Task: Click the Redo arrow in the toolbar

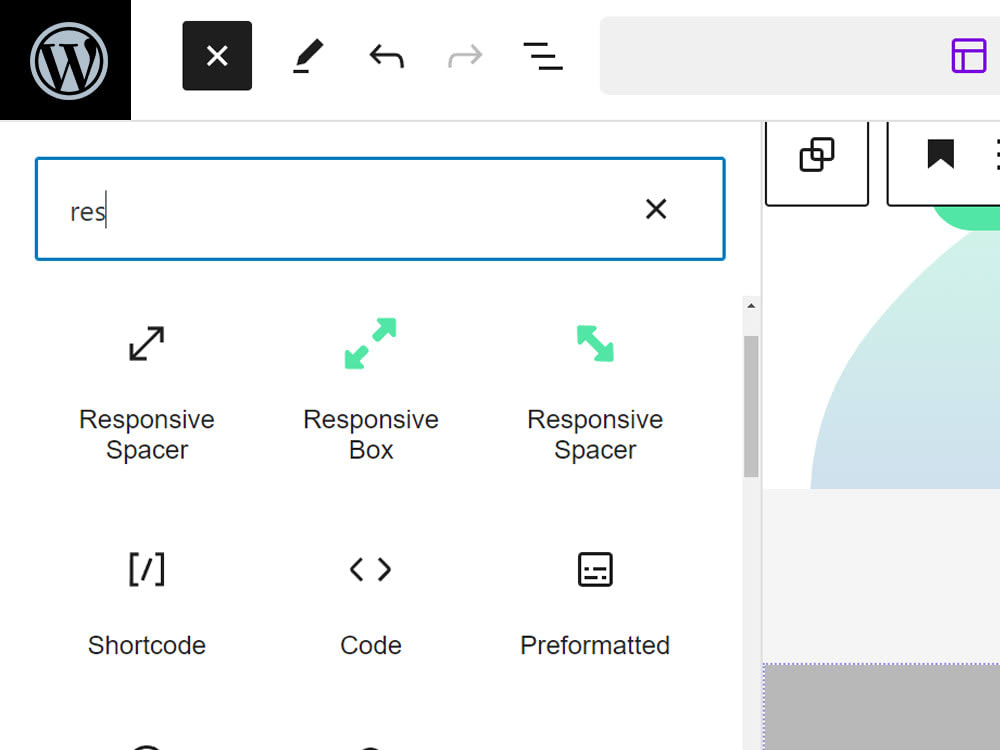Action: [464, 56]
